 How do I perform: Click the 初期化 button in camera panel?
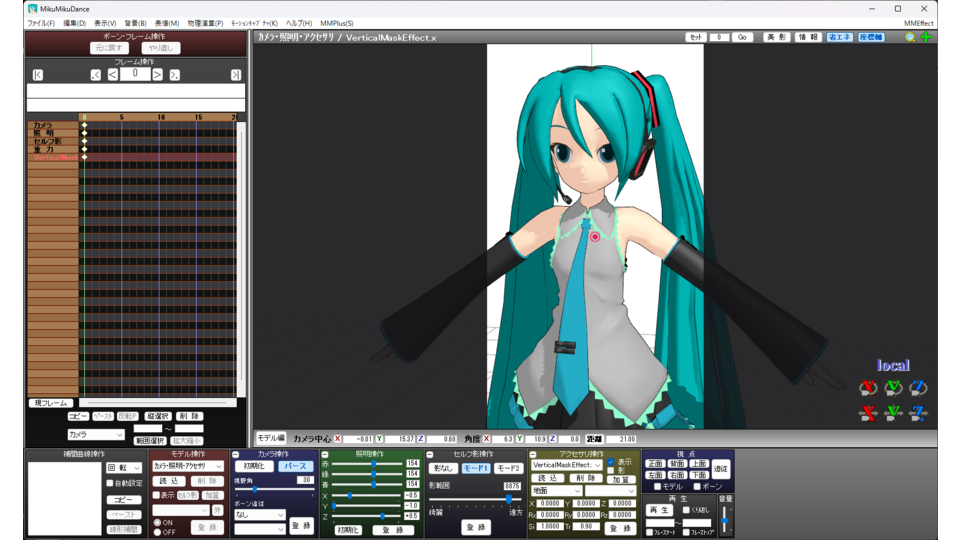point(253,467)
